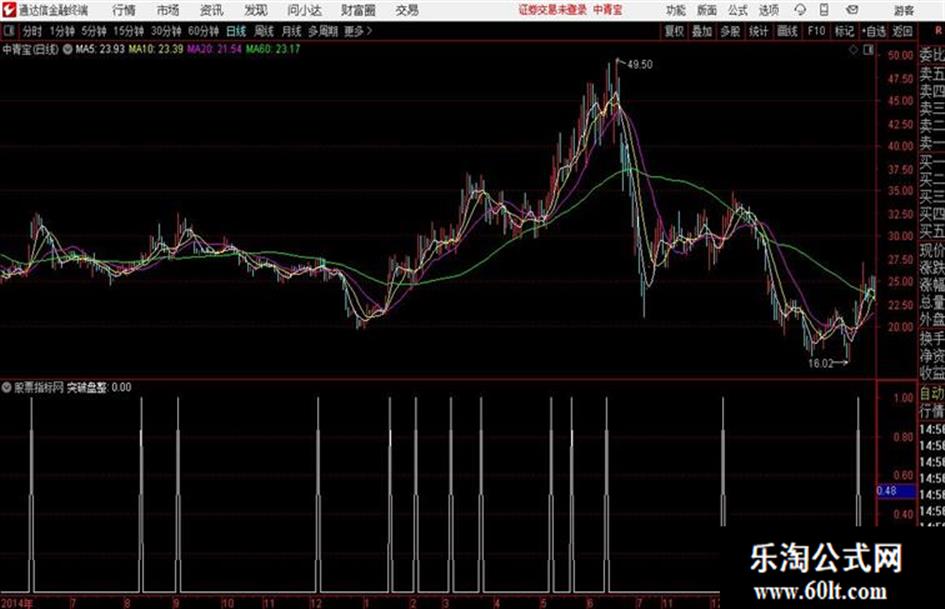
Task: Click the 2014年 label on time axis
Action: pos(17,603)
